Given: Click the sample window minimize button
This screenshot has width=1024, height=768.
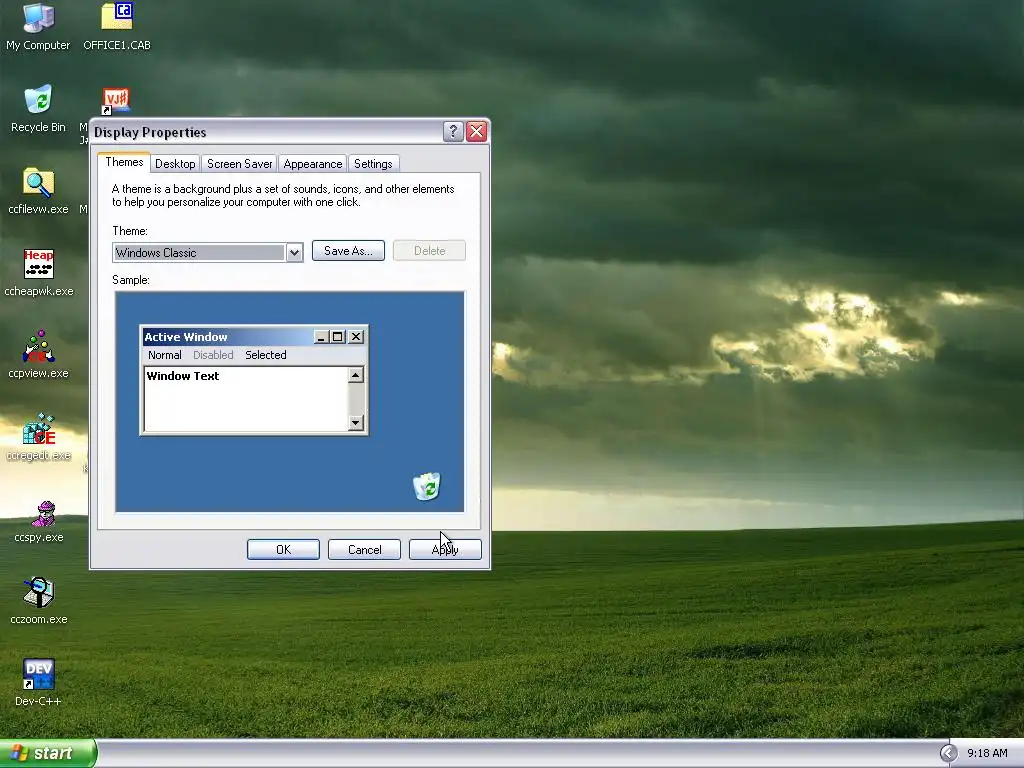Looking at the screenshot, I should pos(321,337).
